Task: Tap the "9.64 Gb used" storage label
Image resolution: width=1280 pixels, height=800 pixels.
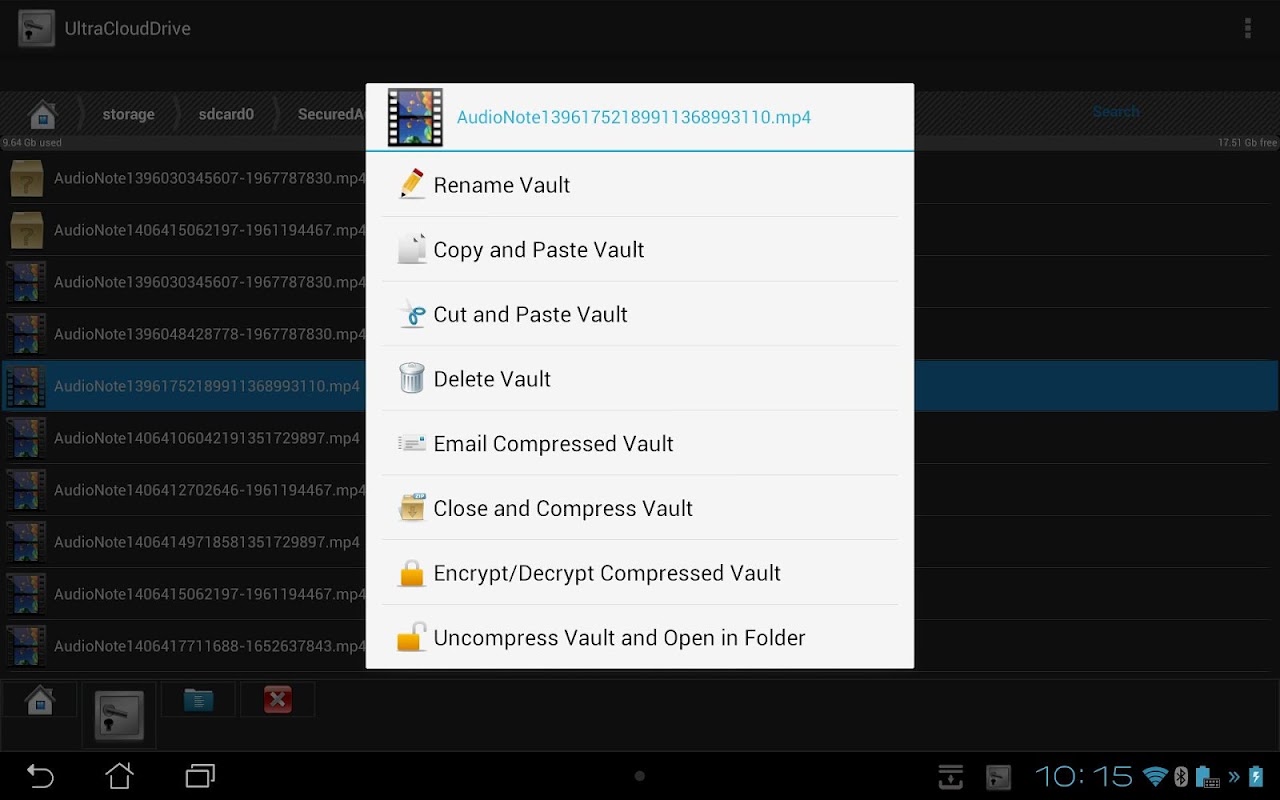Action: (32, 143)
